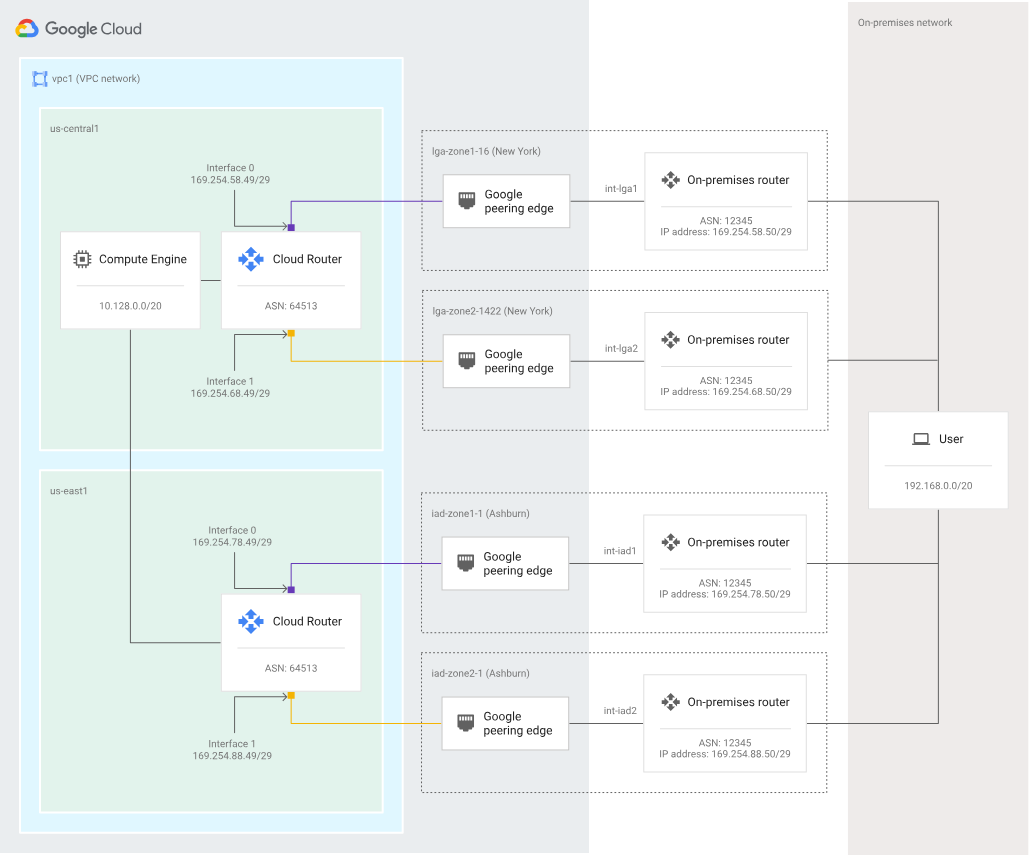Screen dimensions: 1029x855
Task: Select 'ASN: 64513' in us-central1 Cloud Router
Action: (x=291, y=306)
